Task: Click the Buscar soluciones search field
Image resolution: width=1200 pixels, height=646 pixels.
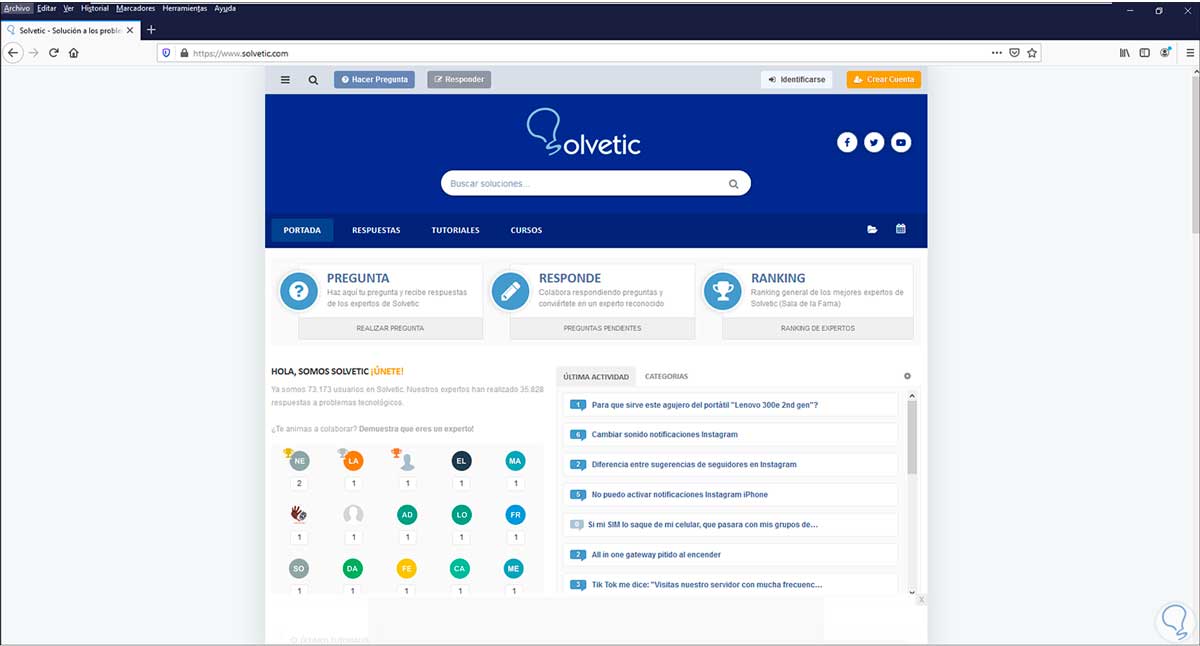Action: coord(596,184)
